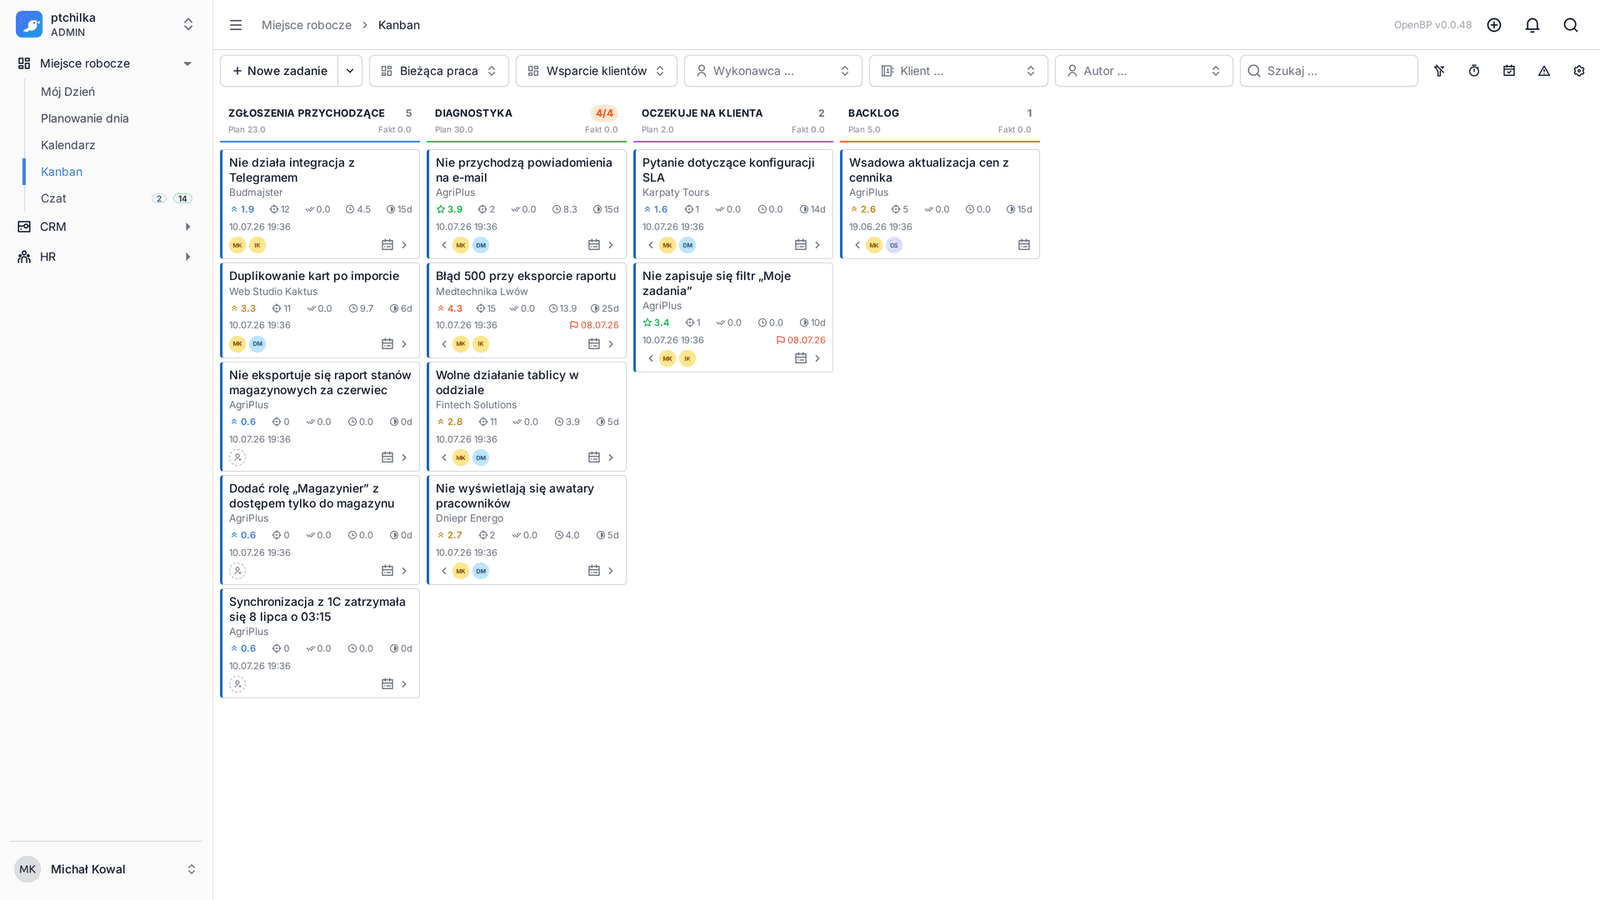Move 'Błąd 500 przy eksporcie raportu' left

click(x=444, y=344)
